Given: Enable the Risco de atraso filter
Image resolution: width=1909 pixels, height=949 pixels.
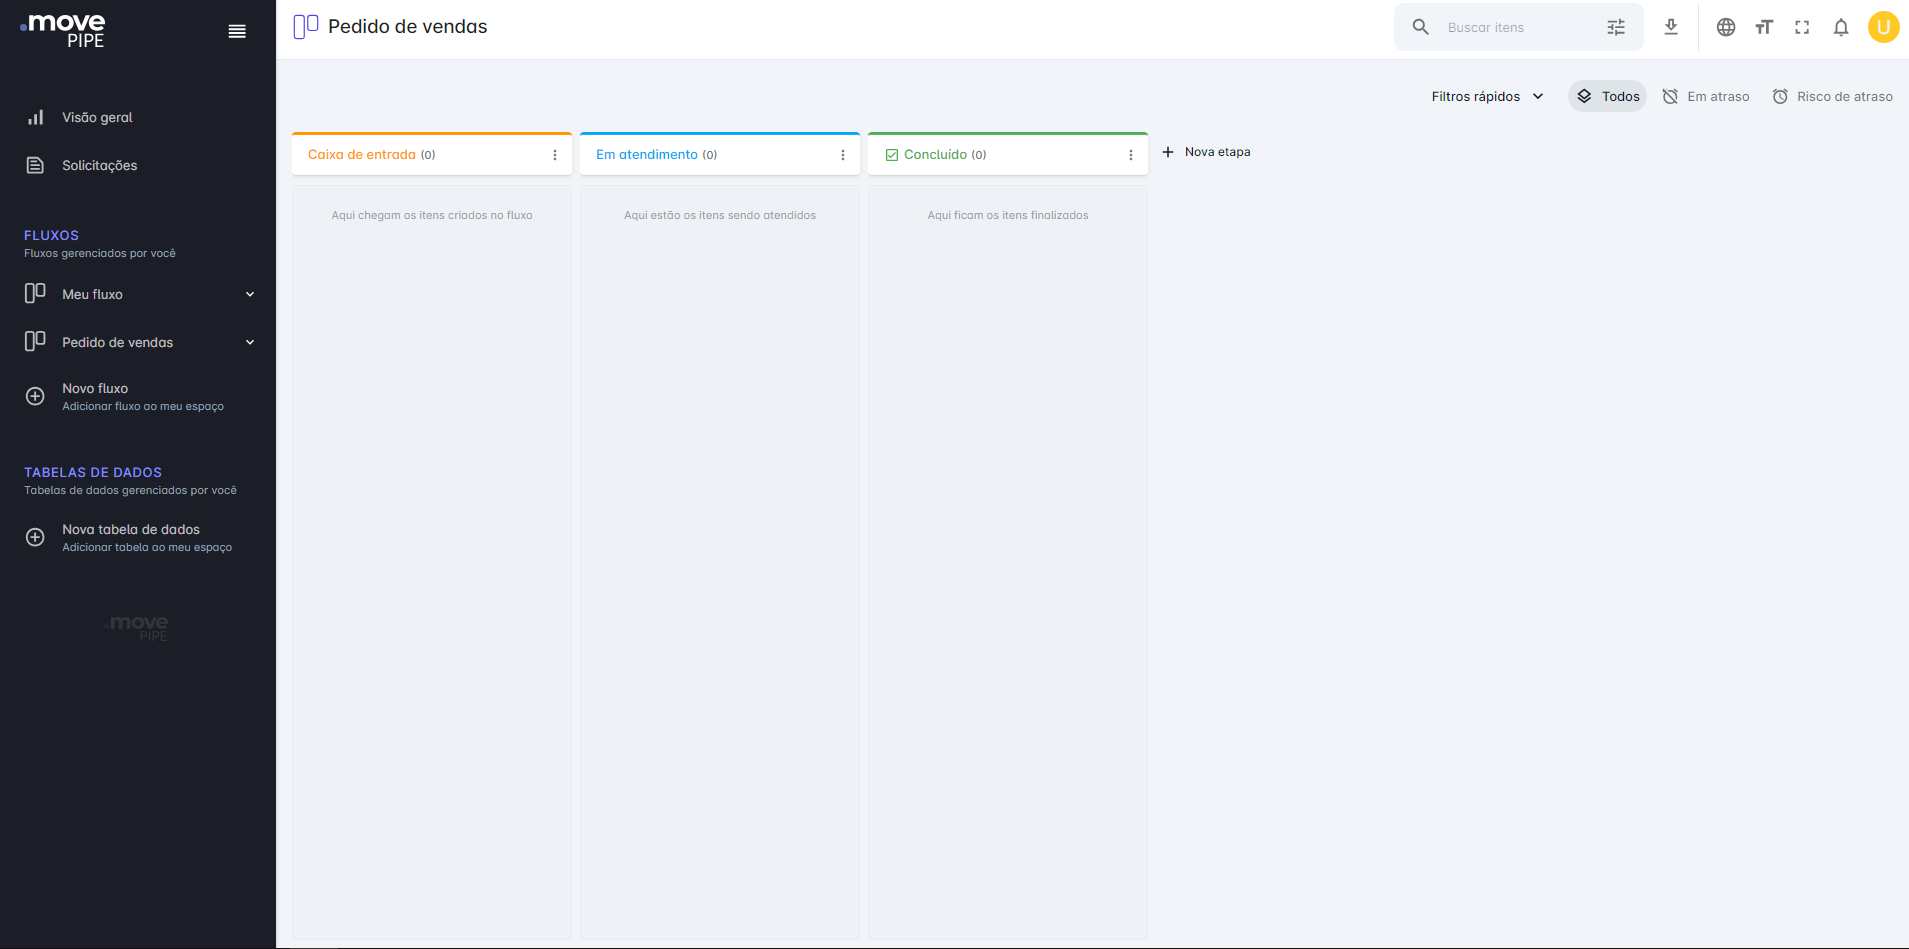Looking at the screenshot, I should (x=1833, y=96).
